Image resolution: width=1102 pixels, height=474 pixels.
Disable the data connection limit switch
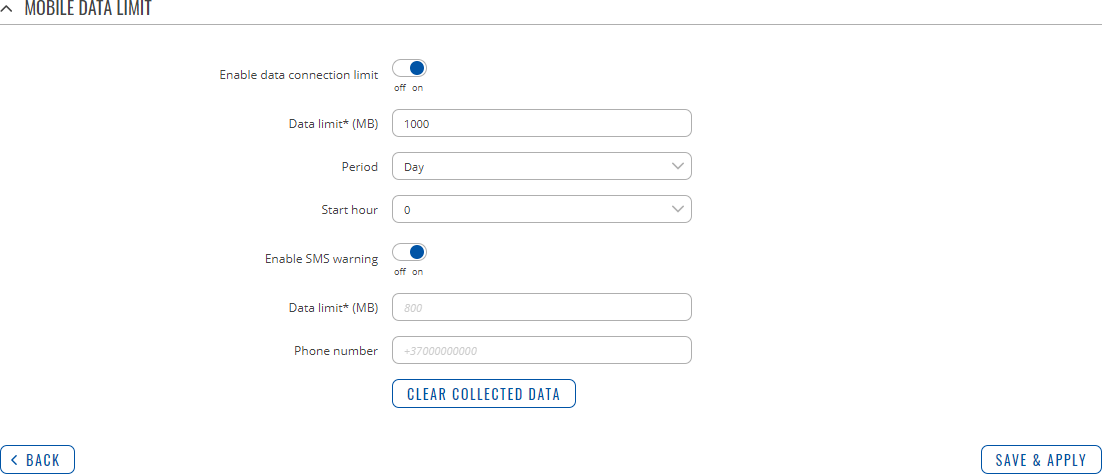pos(410,69)
